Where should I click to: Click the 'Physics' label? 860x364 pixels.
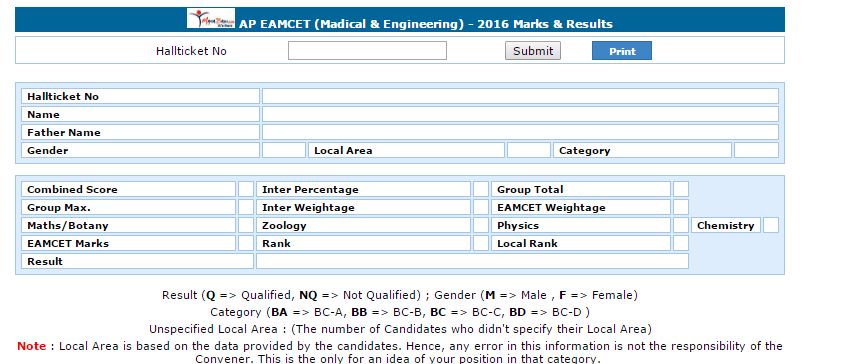coord(581,226)
